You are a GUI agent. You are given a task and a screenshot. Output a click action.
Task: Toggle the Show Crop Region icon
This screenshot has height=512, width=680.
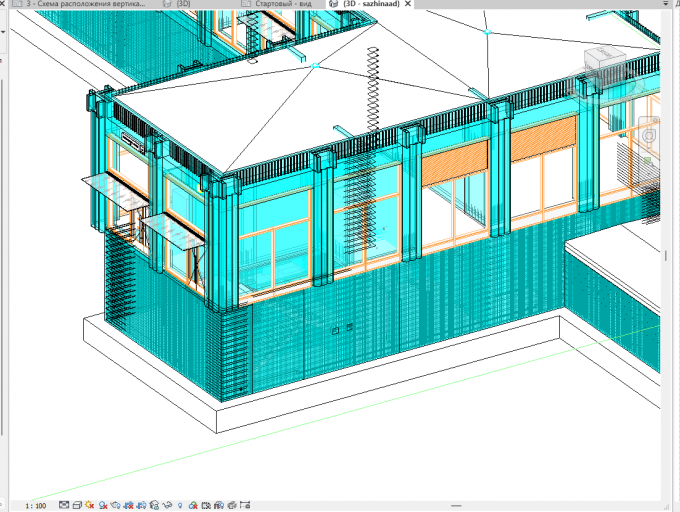click(x=141, y=505)
